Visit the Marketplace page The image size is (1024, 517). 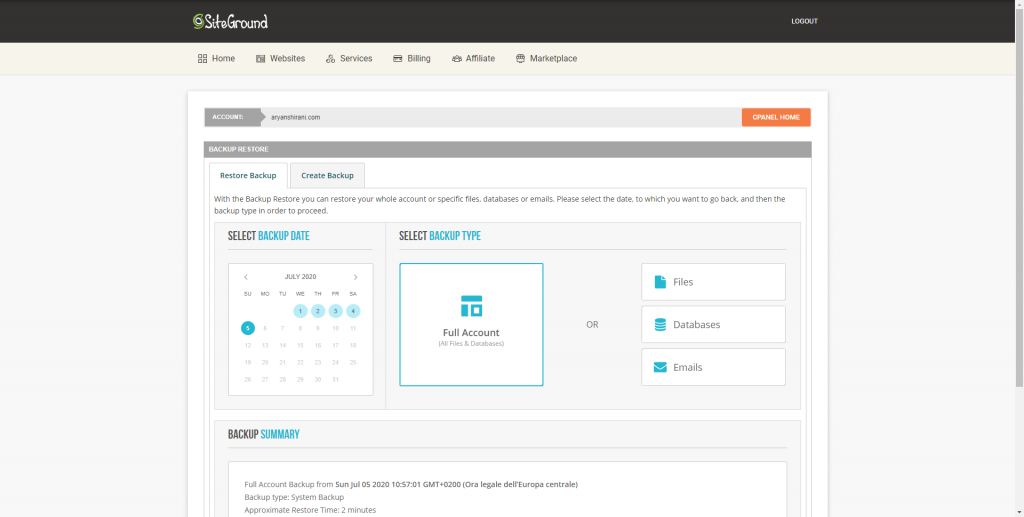coord(546,59)
